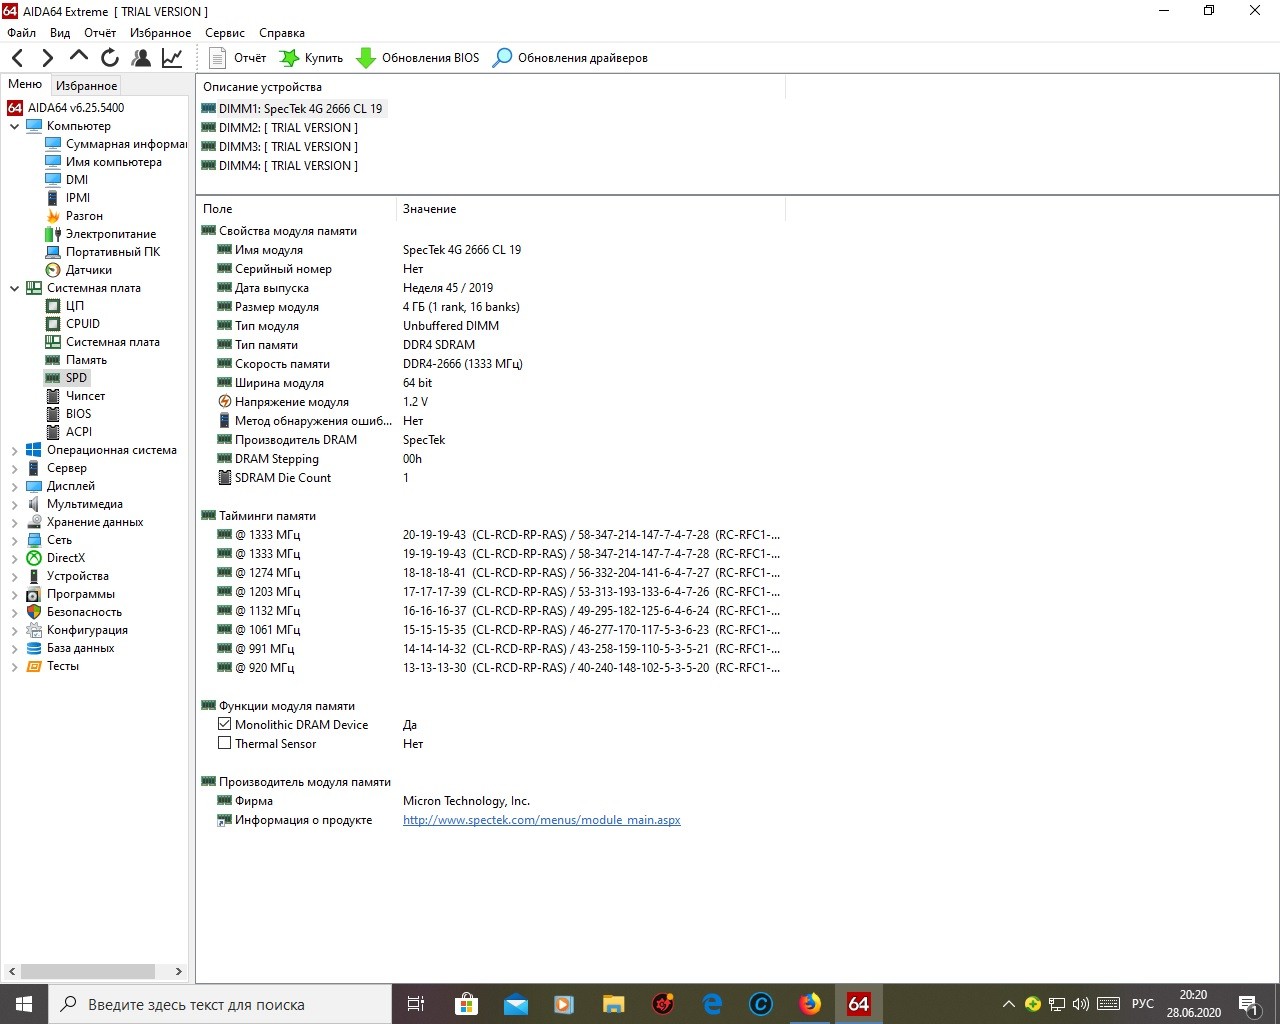Expand the Сервер node

coord(14,469)
